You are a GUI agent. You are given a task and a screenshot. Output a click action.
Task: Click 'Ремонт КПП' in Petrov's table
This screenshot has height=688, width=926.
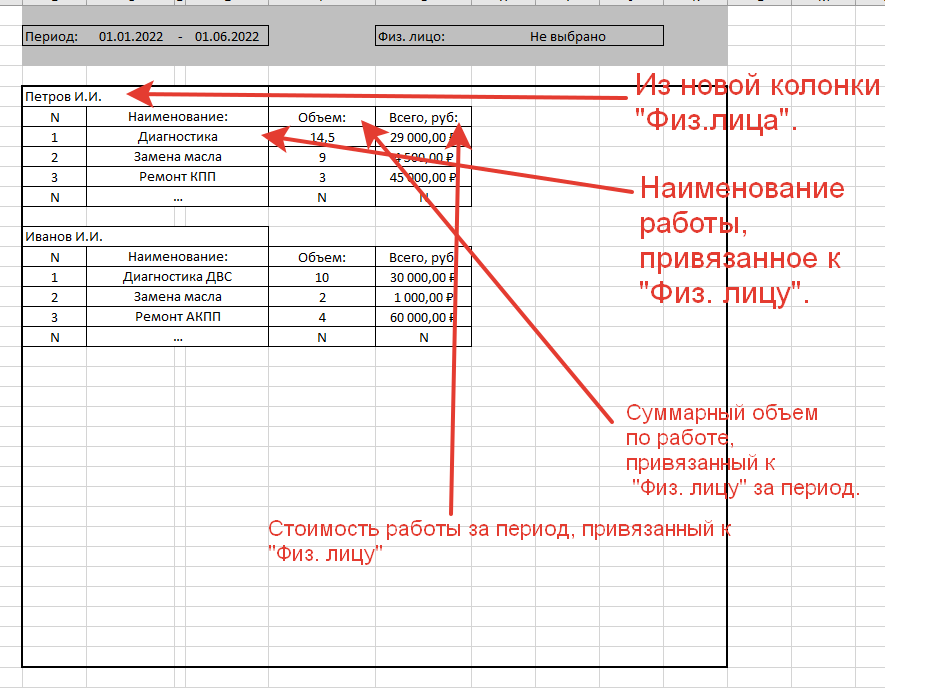177,177
